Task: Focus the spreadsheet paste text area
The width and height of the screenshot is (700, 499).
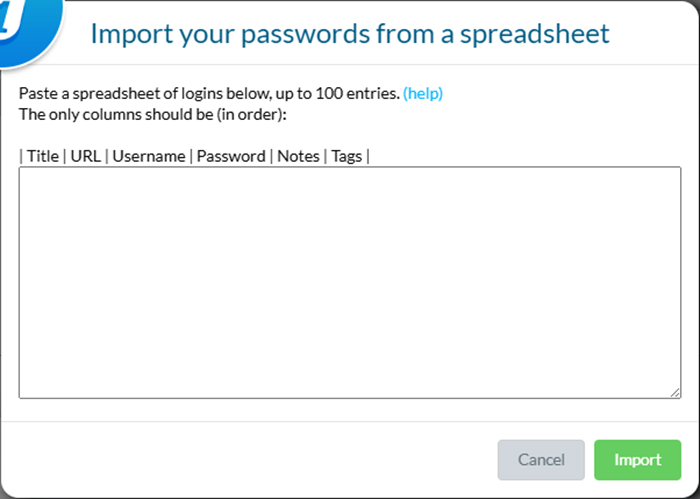Action: tap(350, 282)
